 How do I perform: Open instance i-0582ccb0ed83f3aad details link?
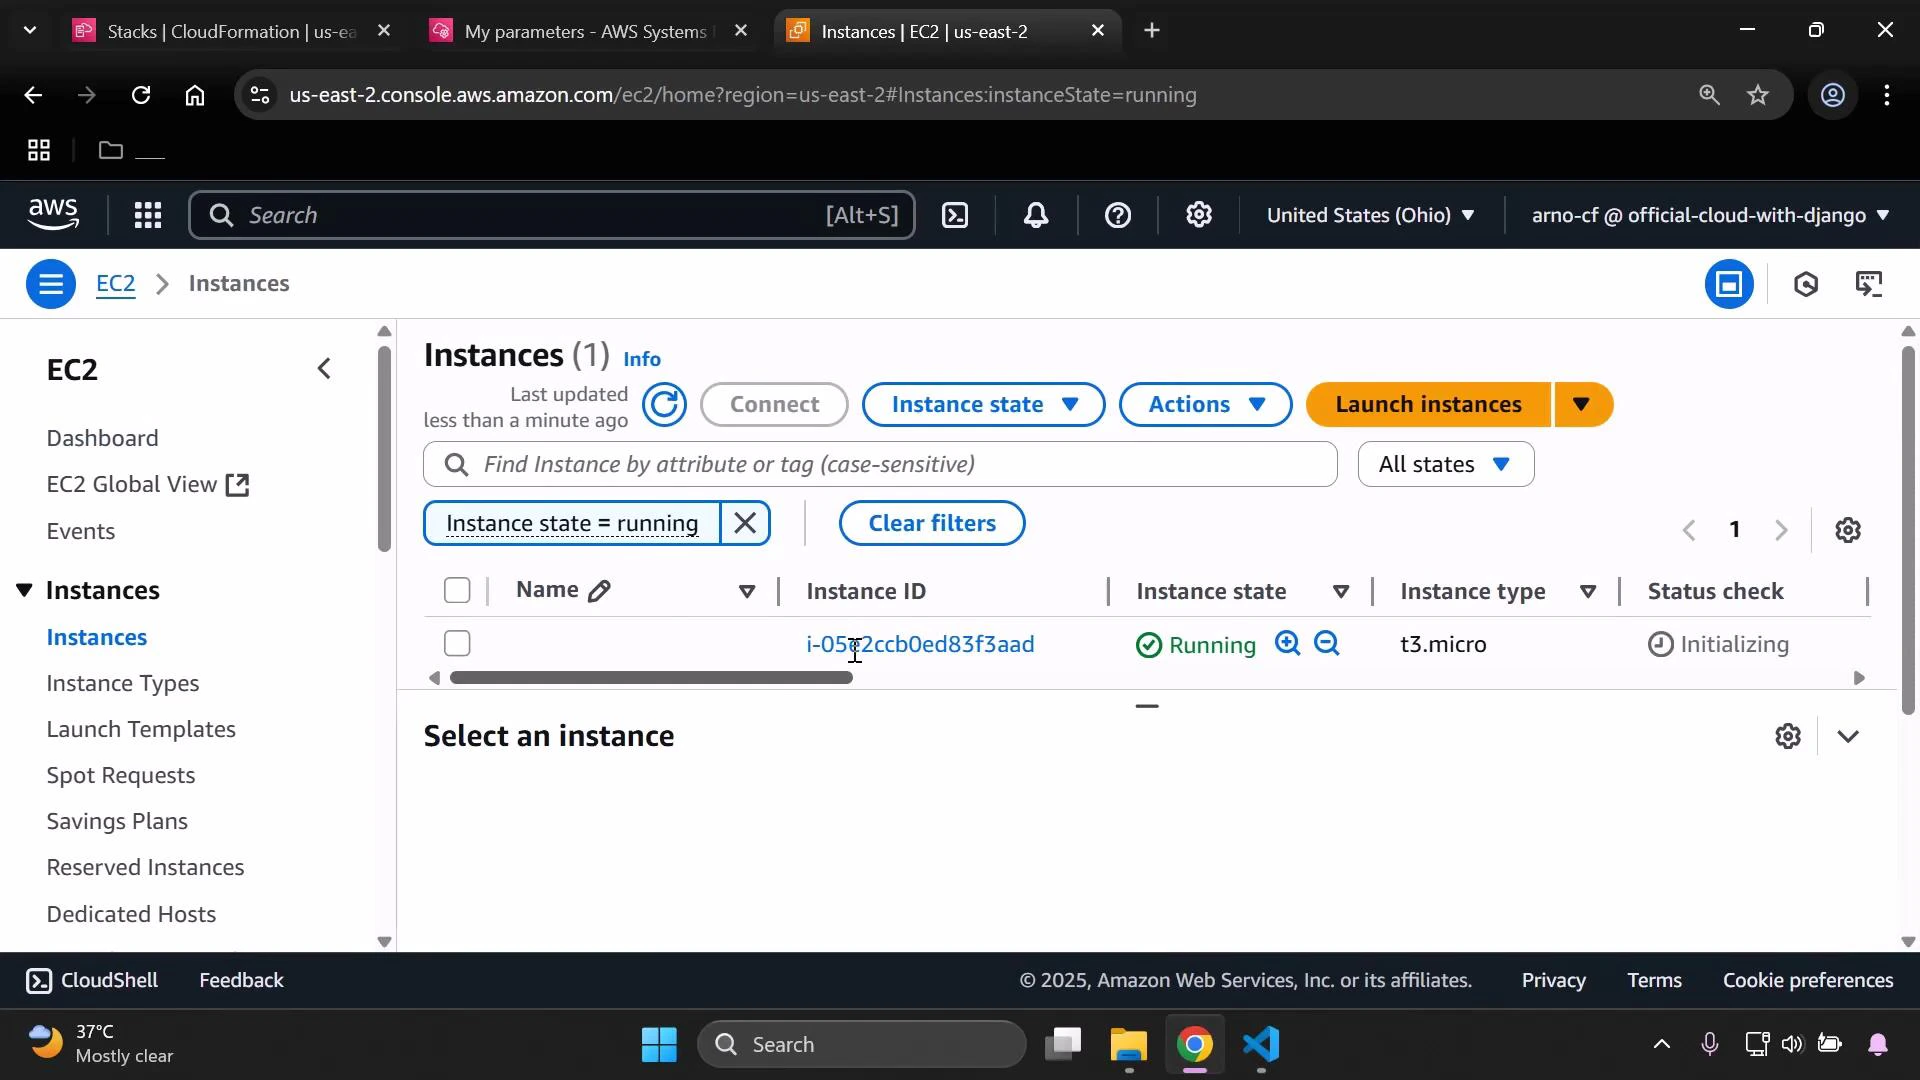coord(920,644)
